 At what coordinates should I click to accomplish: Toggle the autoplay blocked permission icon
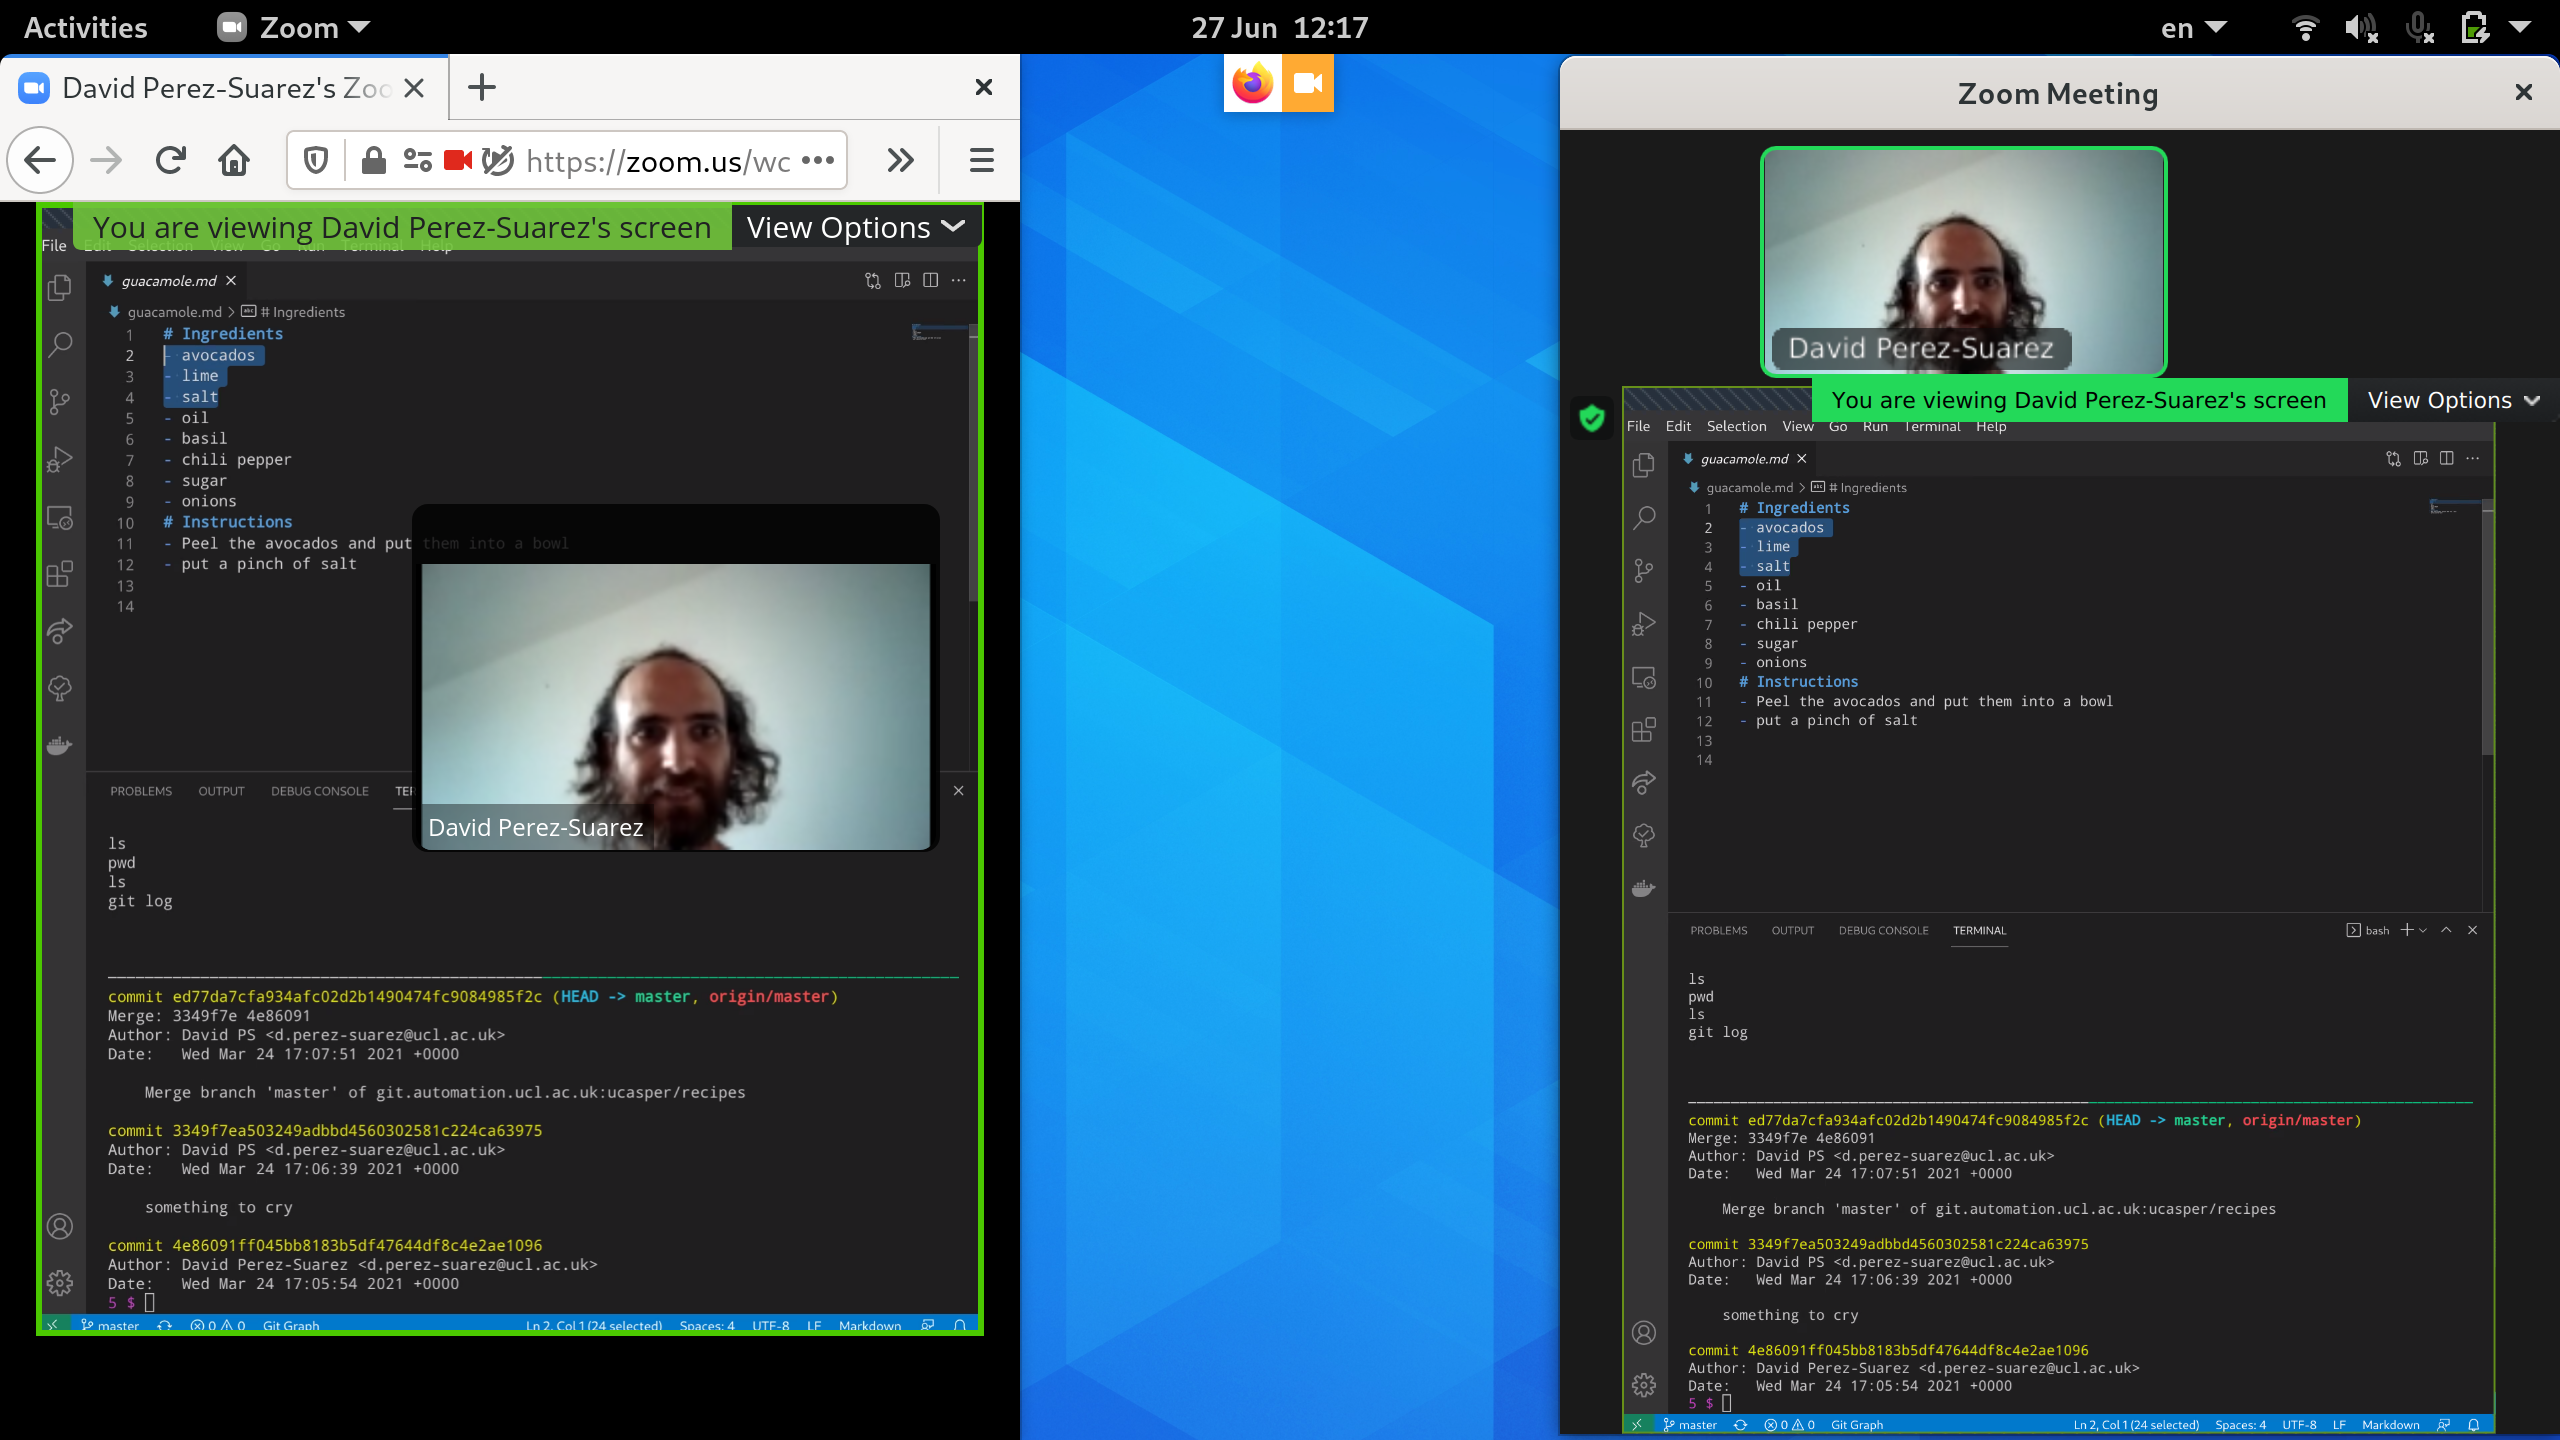coord(497,160)
